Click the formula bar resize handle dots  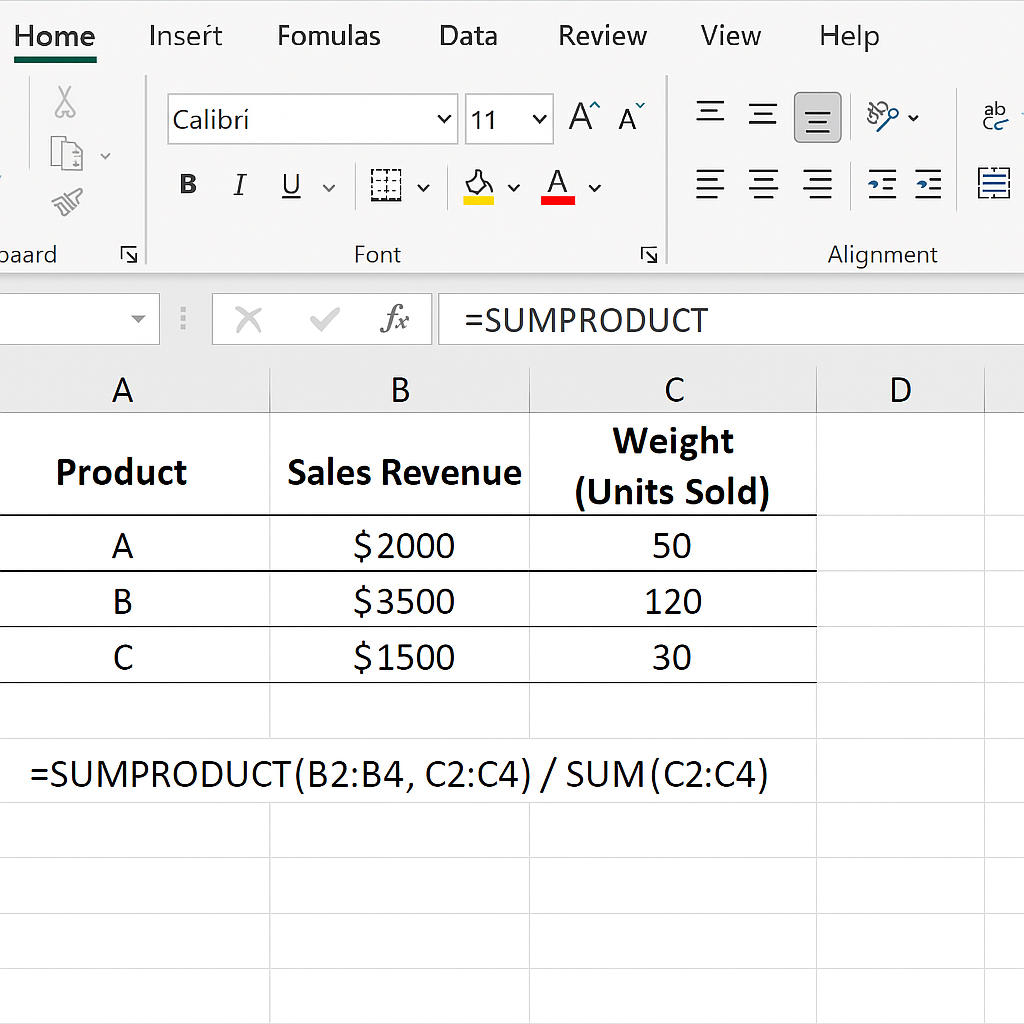click(x=184, y=319)
